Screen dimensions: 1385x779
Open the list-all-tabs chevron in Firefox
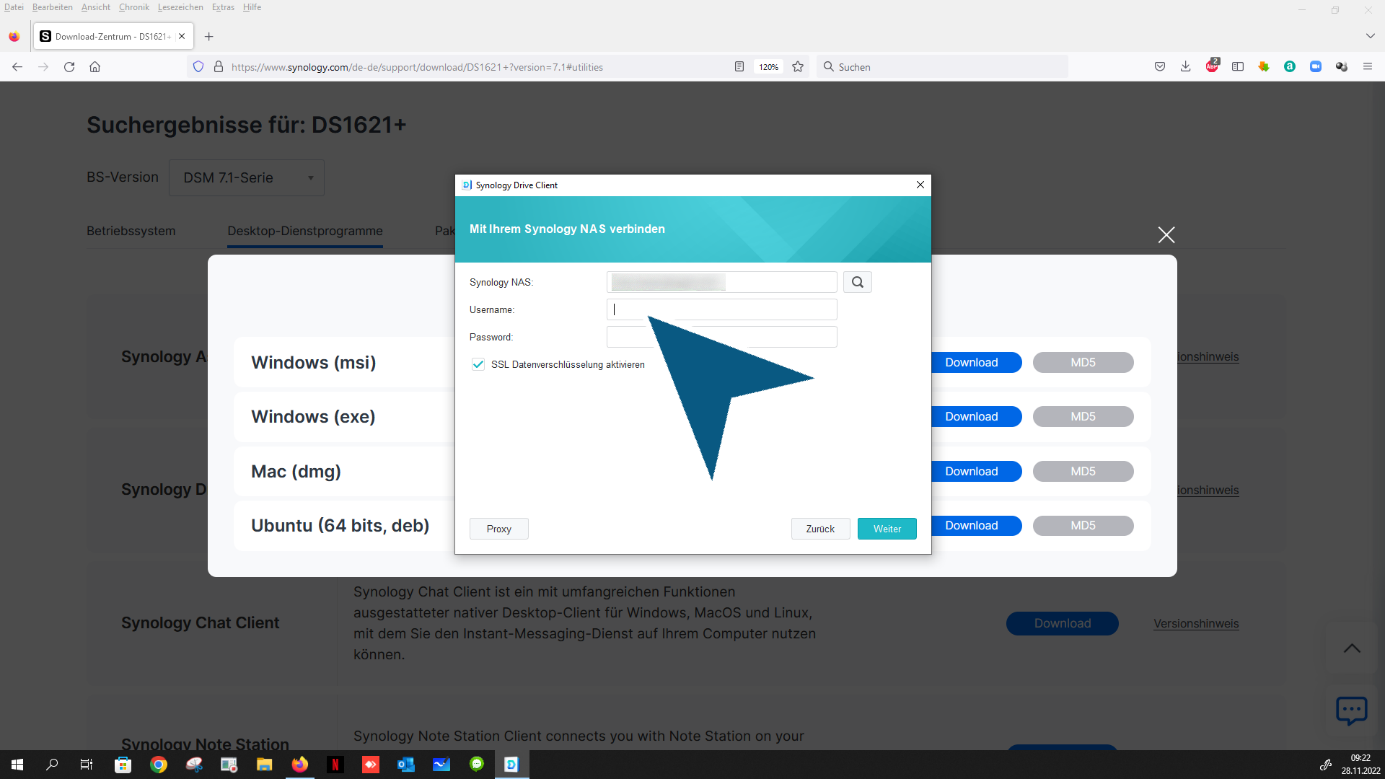(1369, 36)
